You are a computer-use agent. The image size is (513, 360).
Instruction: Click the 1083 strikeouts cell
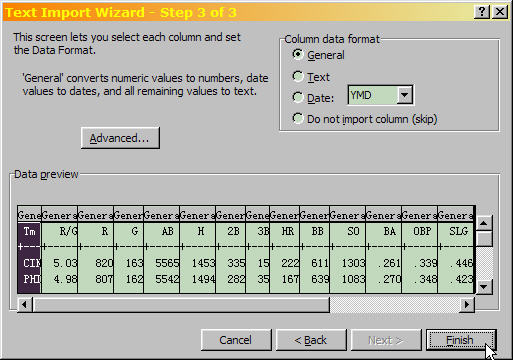coord(353,279)
